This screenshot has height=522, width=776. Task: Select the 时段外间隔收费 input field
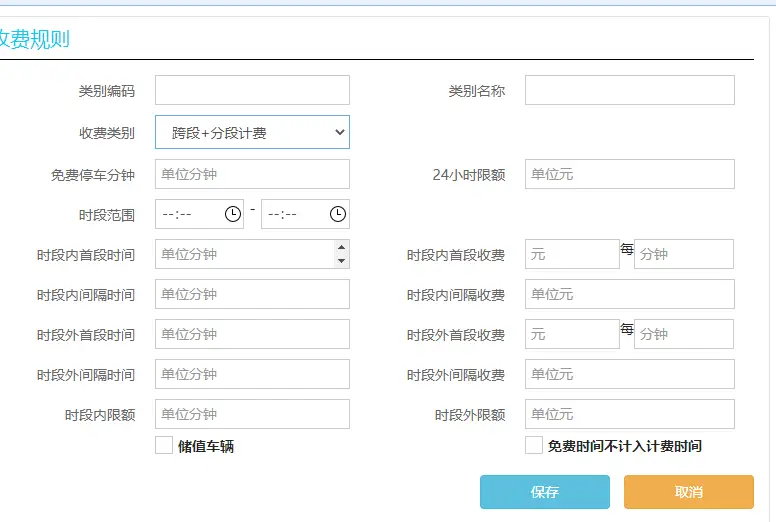click(629, 374)
